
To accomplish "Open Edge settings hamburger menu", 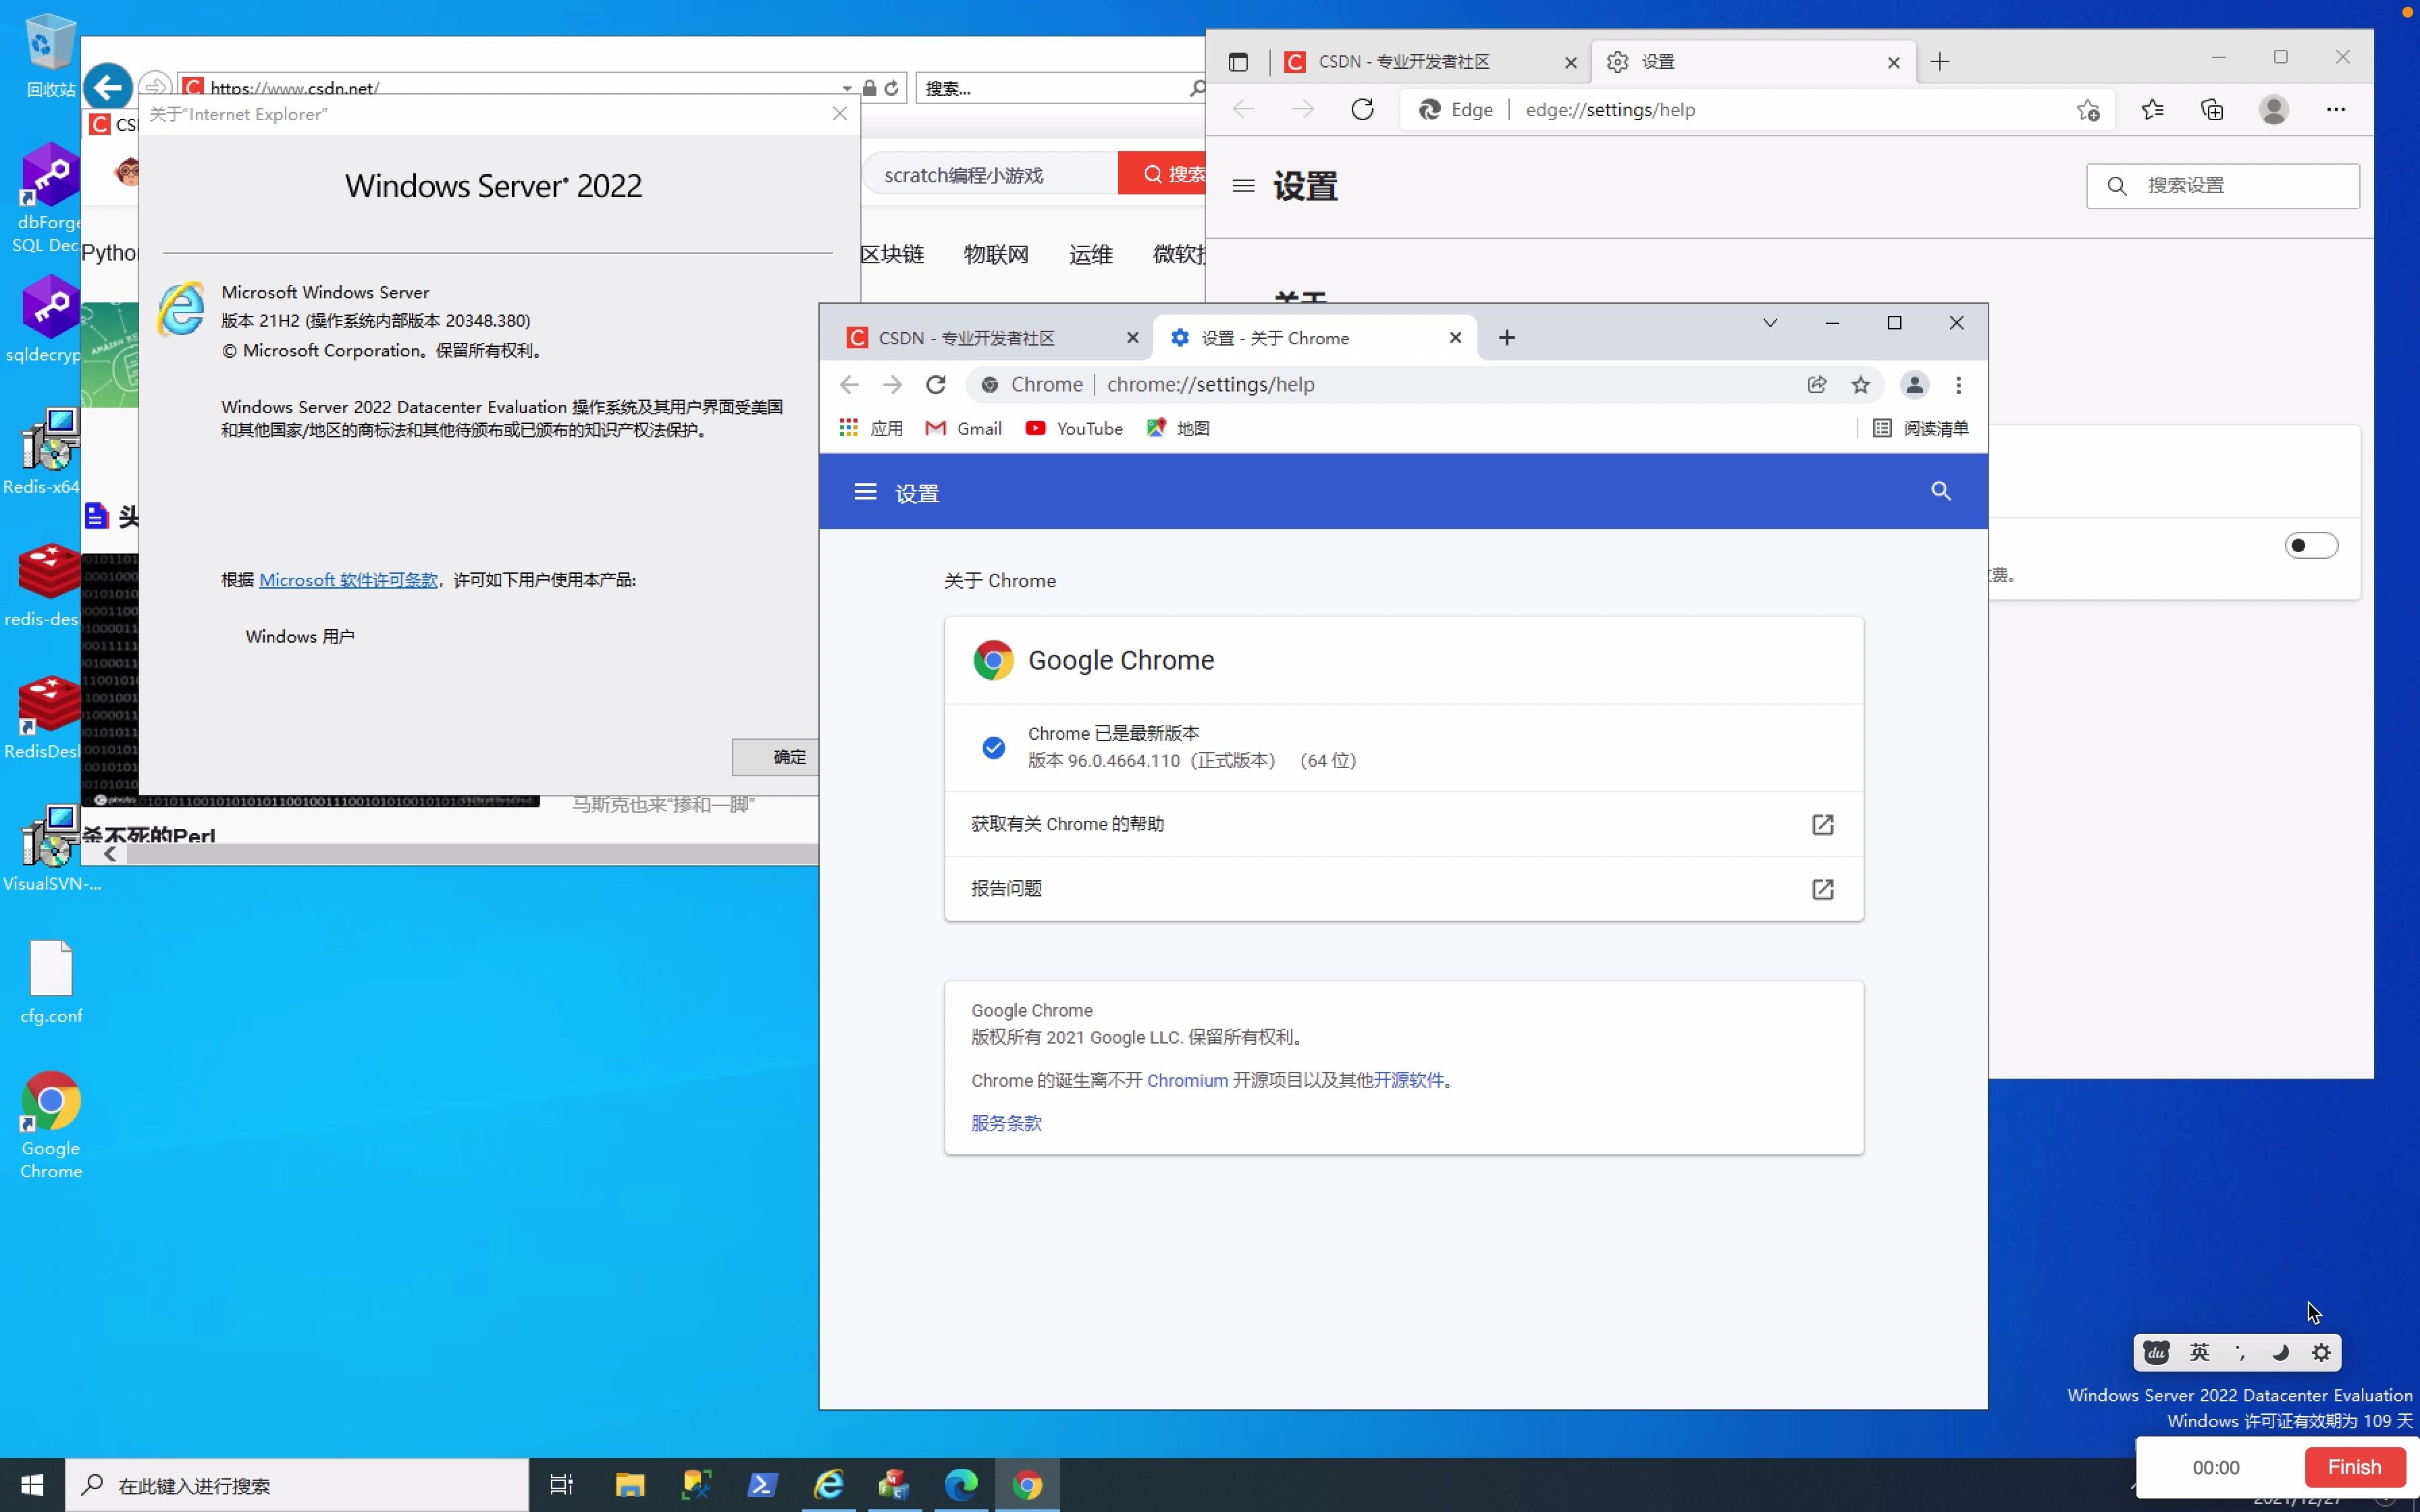I will [x=1243, y=186].
